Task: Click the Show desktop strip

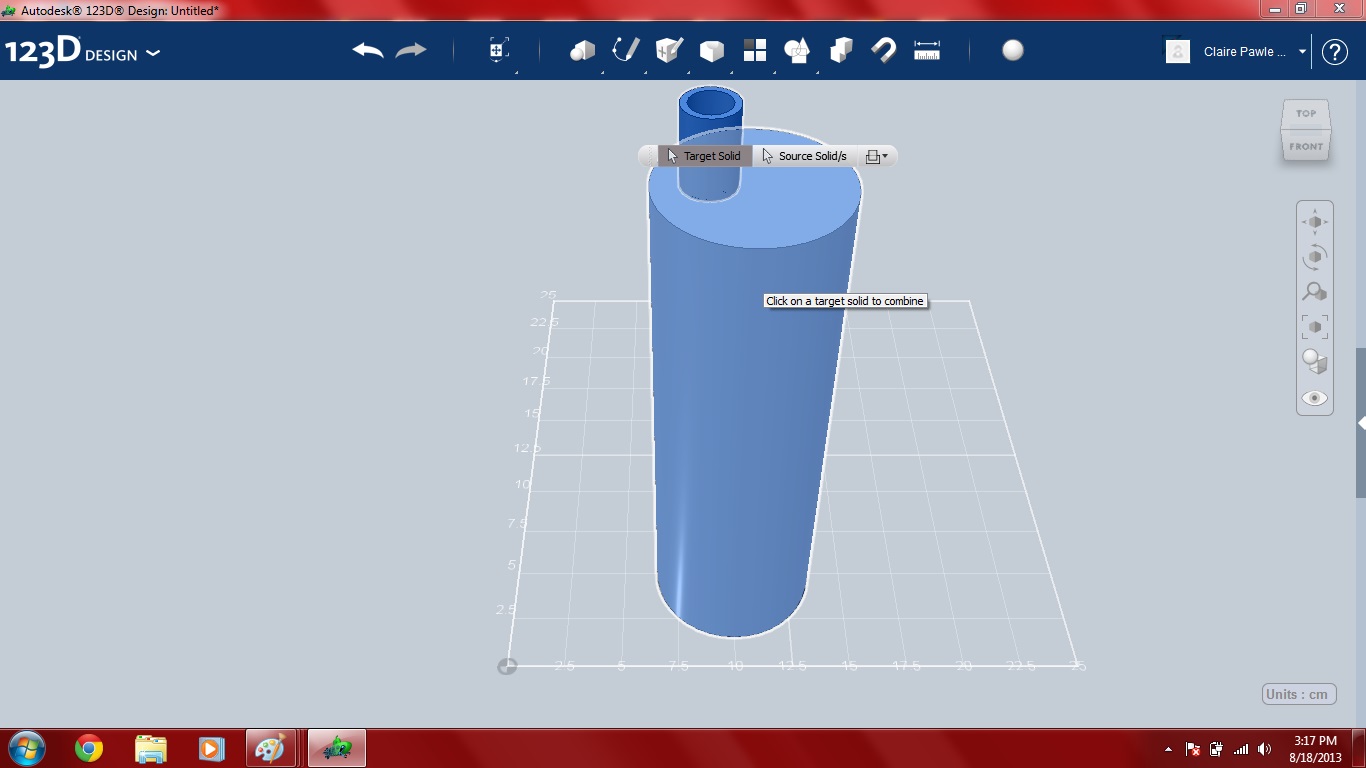Action: click(x=1359, y=748)
